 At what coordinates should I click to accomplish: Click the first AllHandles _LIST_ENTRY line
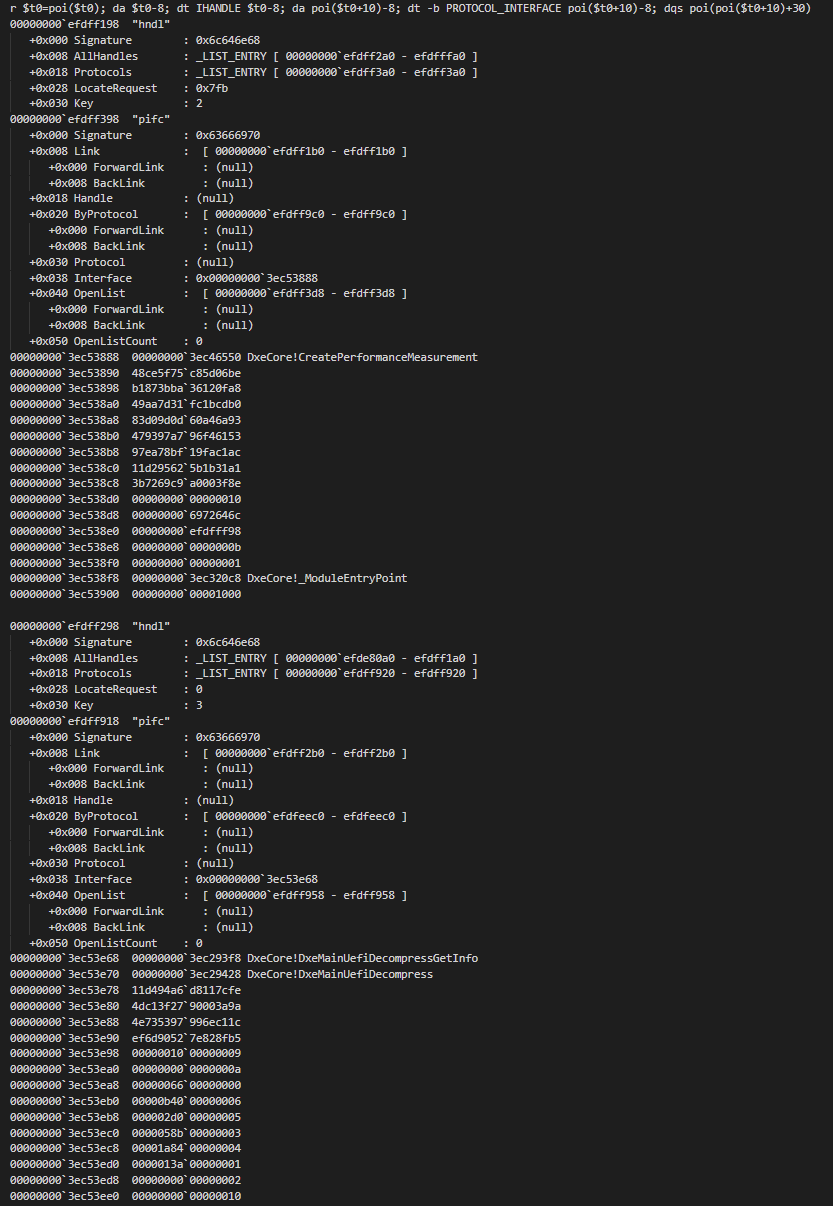253,56
